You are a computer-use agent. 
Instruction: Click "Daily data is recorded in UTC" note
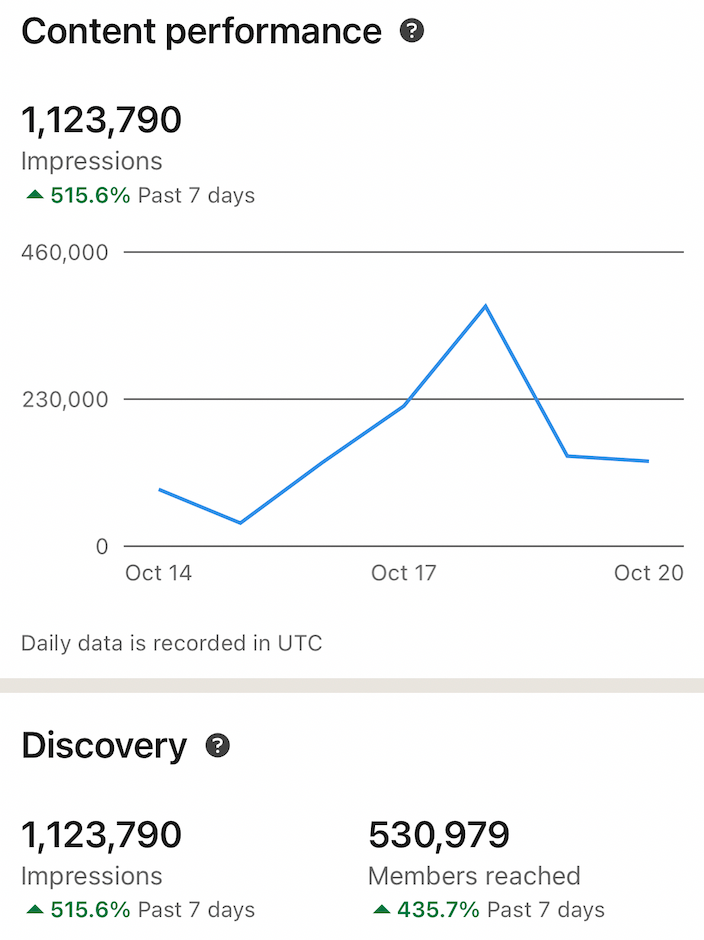tap(172, 643)
